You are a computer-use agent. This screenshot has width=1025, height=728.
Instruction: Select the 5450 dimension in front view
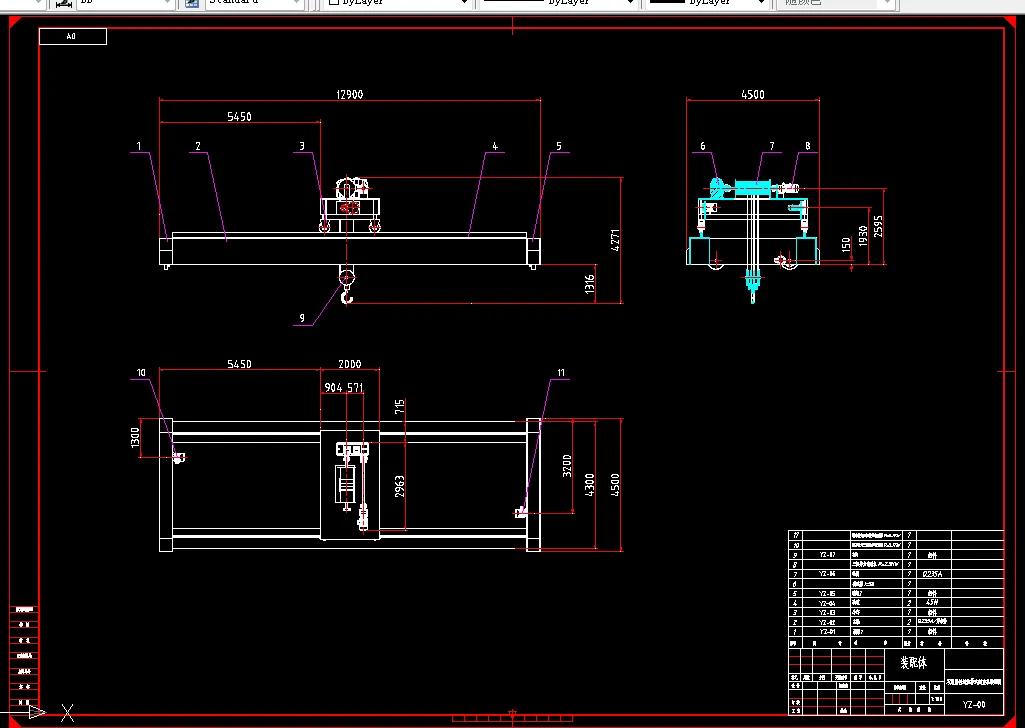pos(239,117)
